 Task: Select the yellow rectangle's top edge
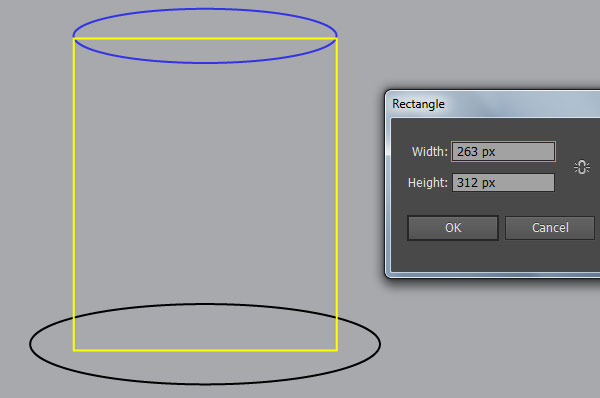click(205, 38)
